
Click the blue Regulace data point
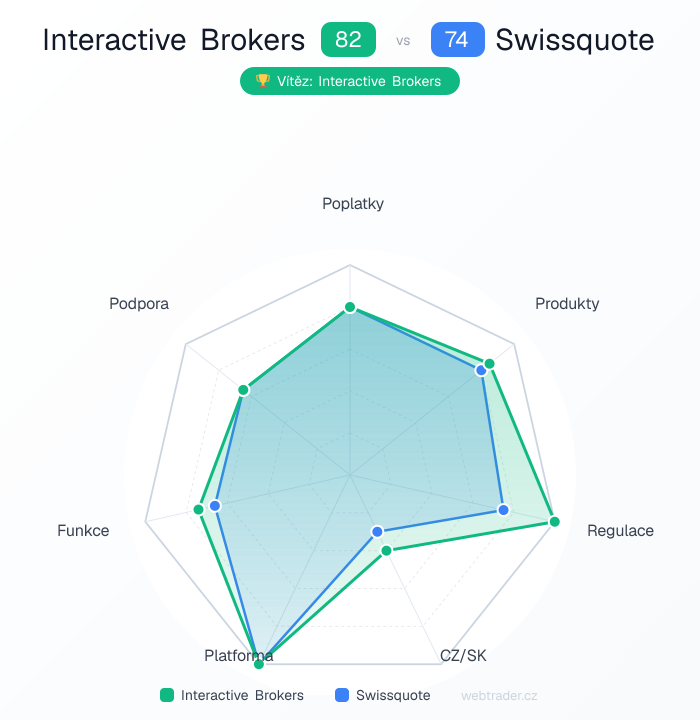tap(503, 510)
